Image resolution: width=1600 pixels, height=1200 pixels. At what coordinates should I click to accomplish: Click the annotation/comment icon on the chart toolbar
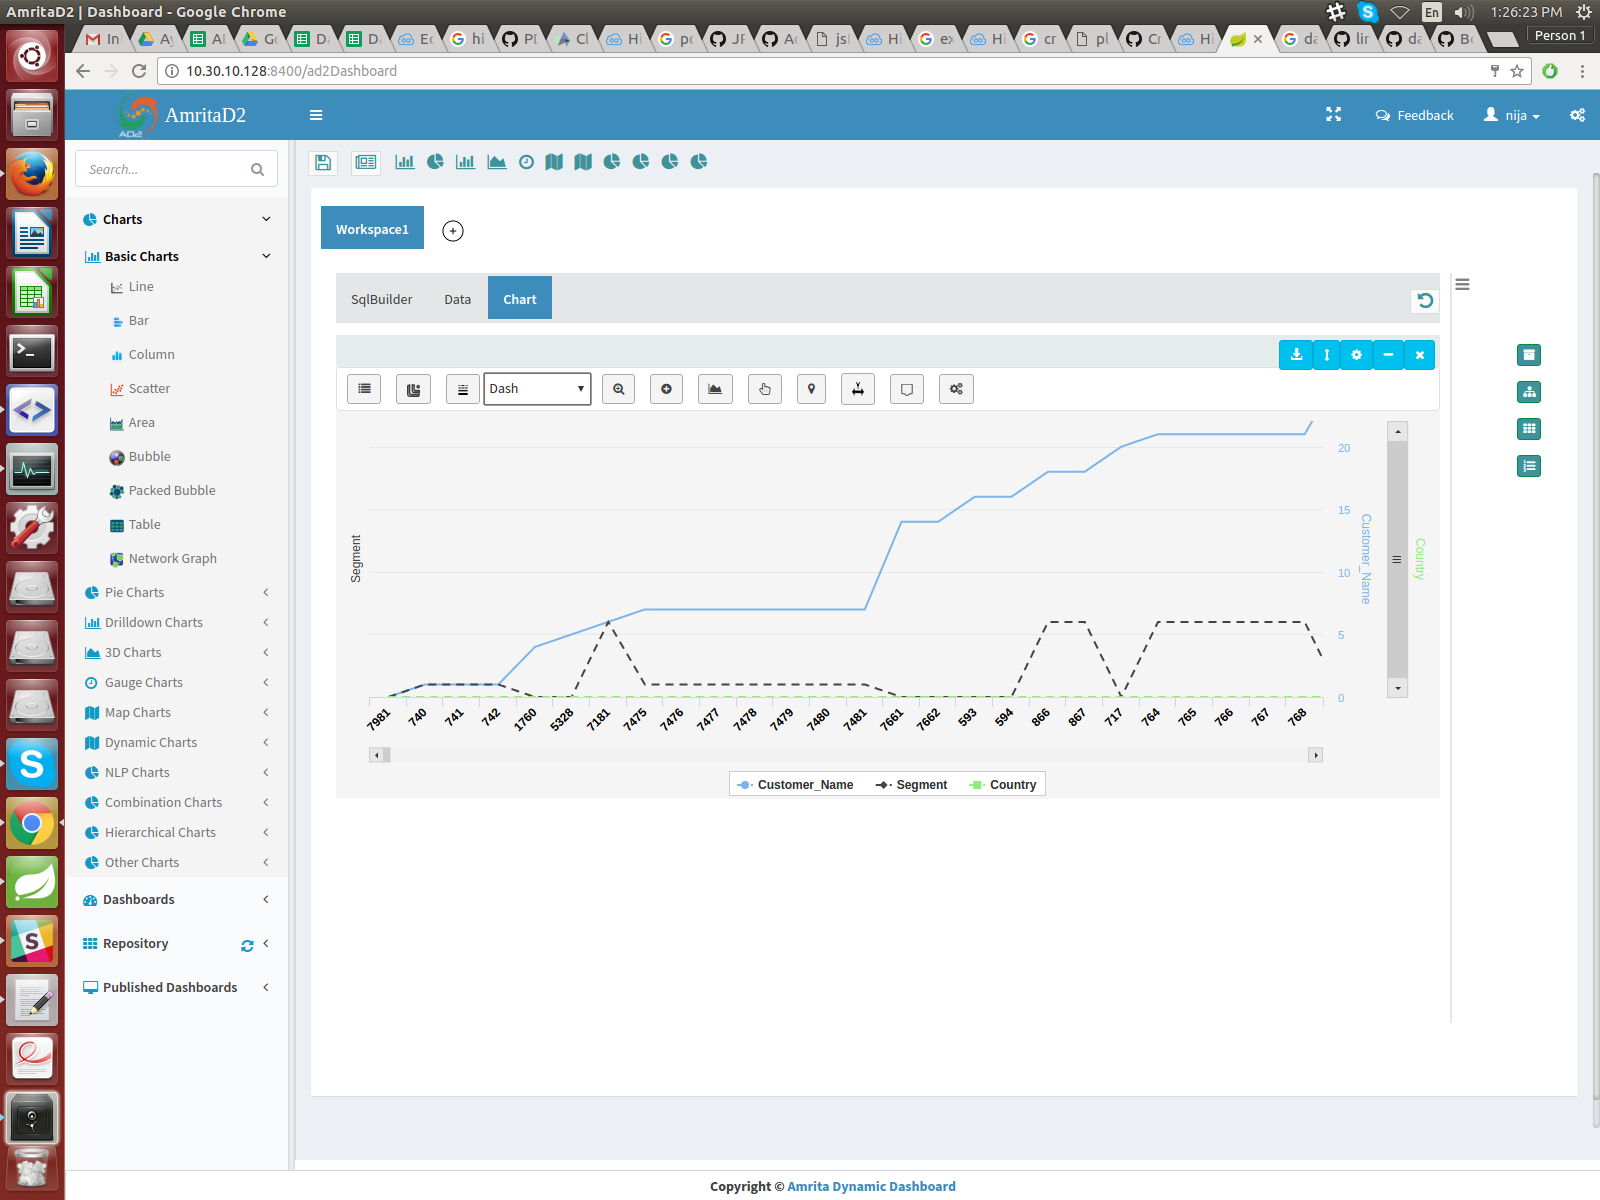click(x=906, y=389)
